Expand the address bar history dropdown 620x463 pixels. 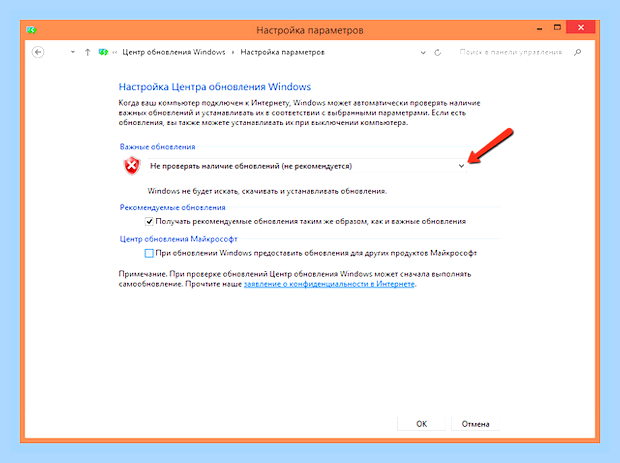click(423, 53)
